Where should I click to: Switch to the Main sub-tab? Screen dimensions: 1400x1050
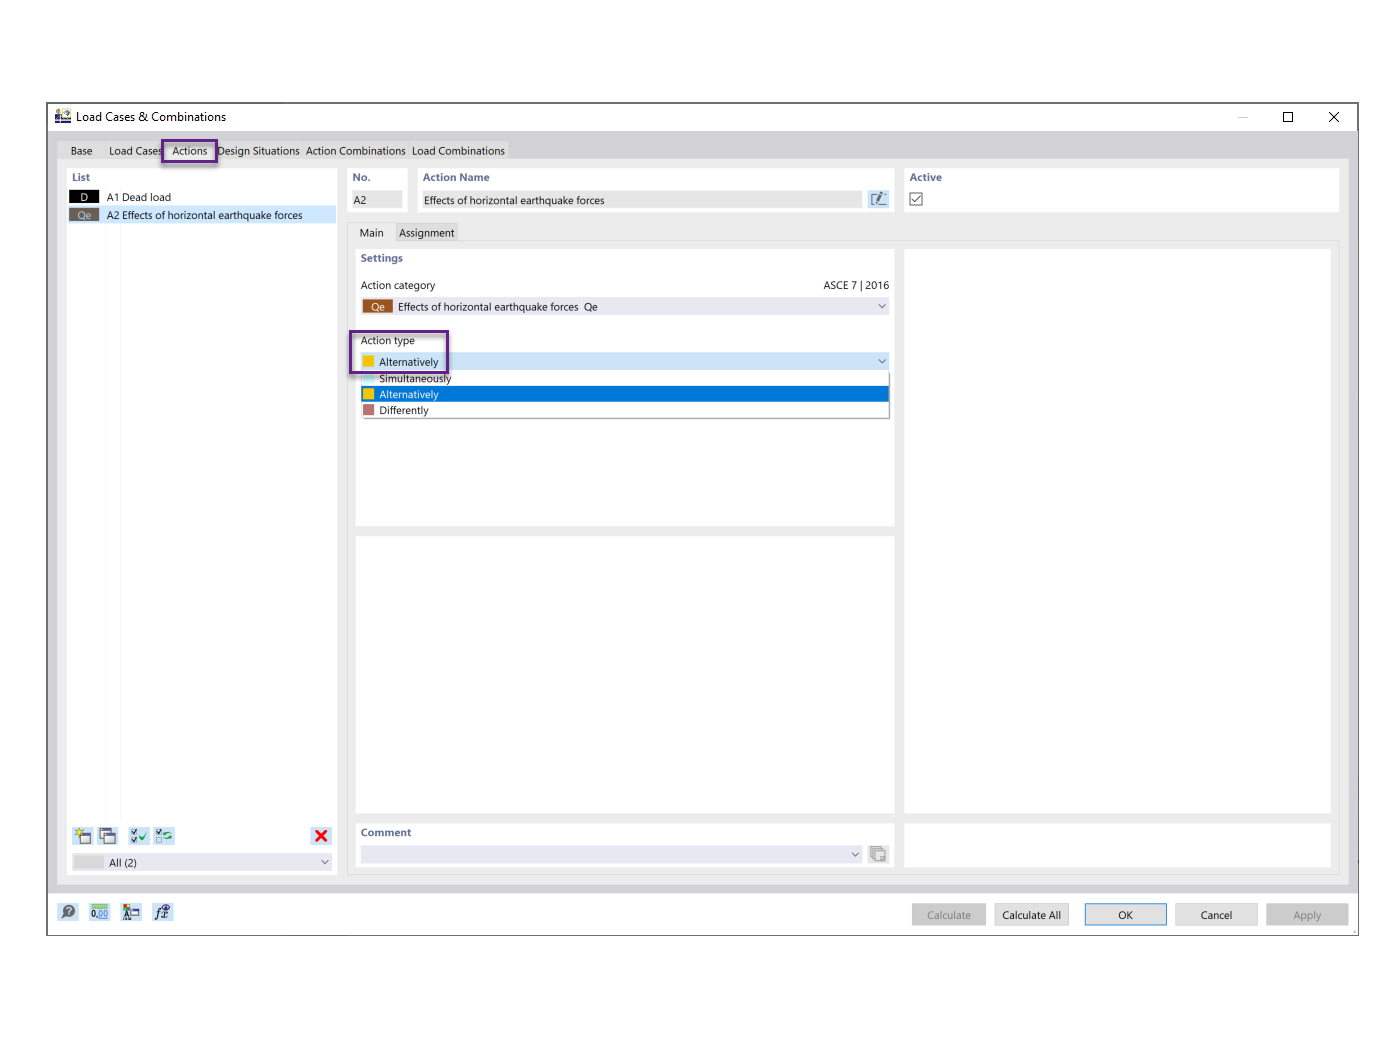tap(371, 233)
